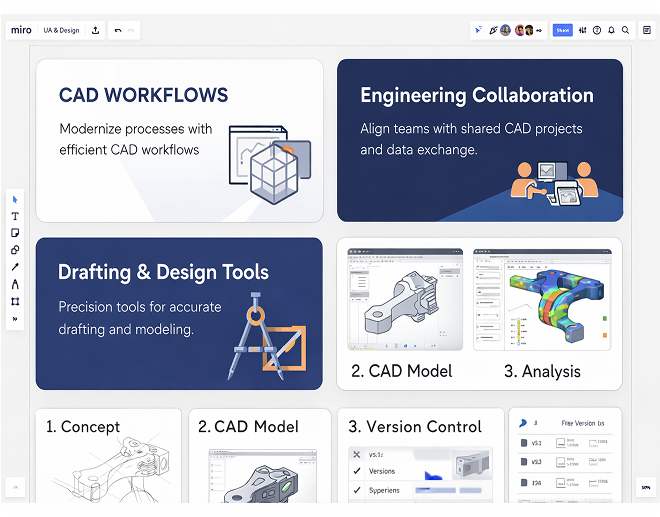660x517 pixels.
Task: Click the miro logo
Action: tap(21, 30)
